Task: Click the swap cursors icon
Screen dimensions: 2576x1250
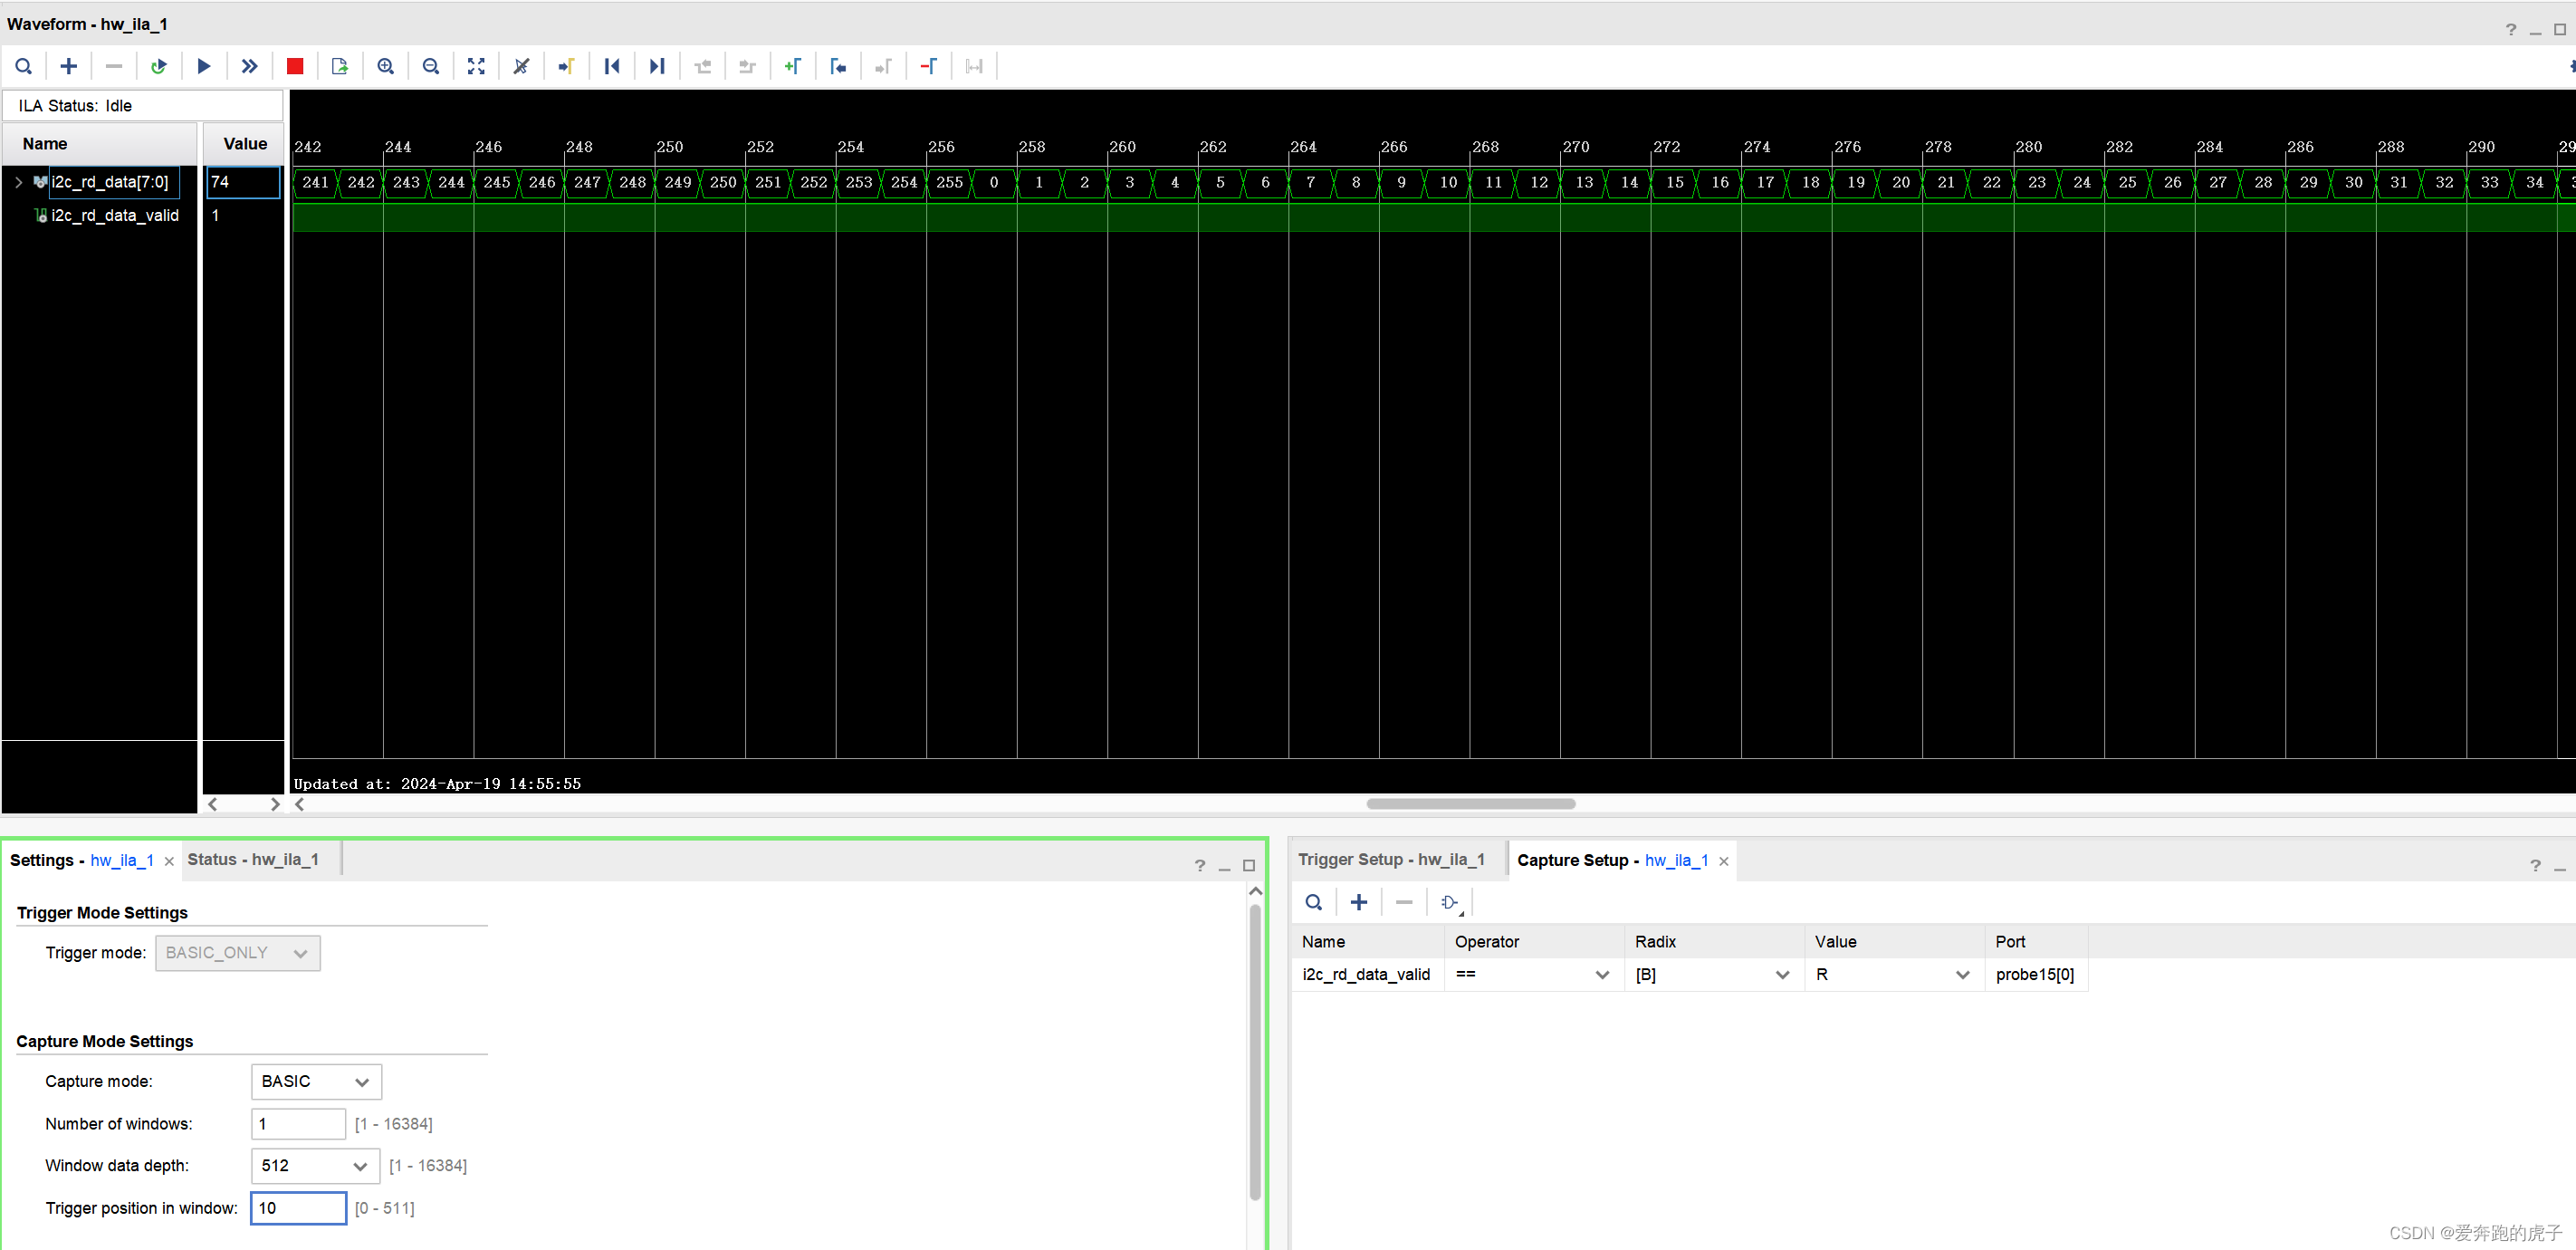Action: click(974, 66)
